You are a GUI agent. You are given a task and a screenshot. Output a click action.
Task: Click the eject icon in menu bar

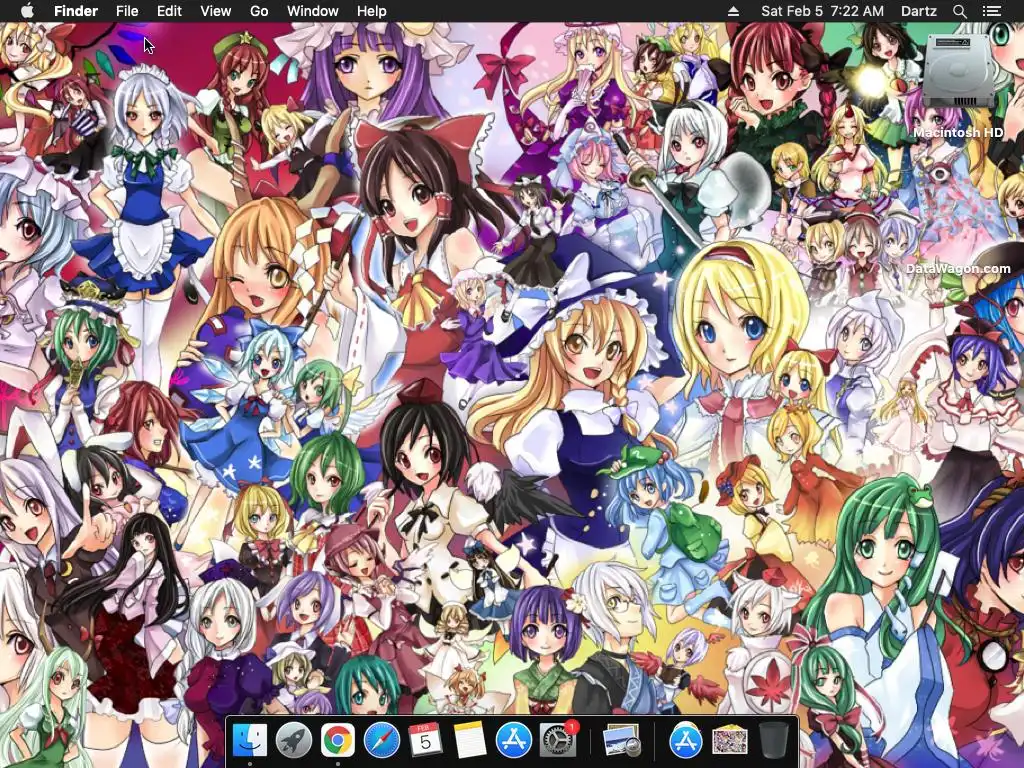[x=733, y=11]
